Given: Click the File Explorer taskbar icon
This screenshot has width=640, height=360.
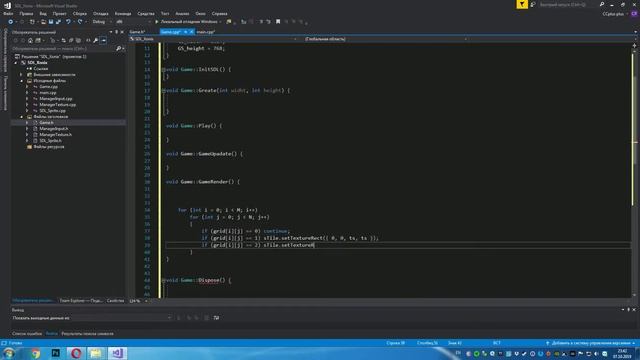Looking at the screenshot, I should [x=96, y=353].
